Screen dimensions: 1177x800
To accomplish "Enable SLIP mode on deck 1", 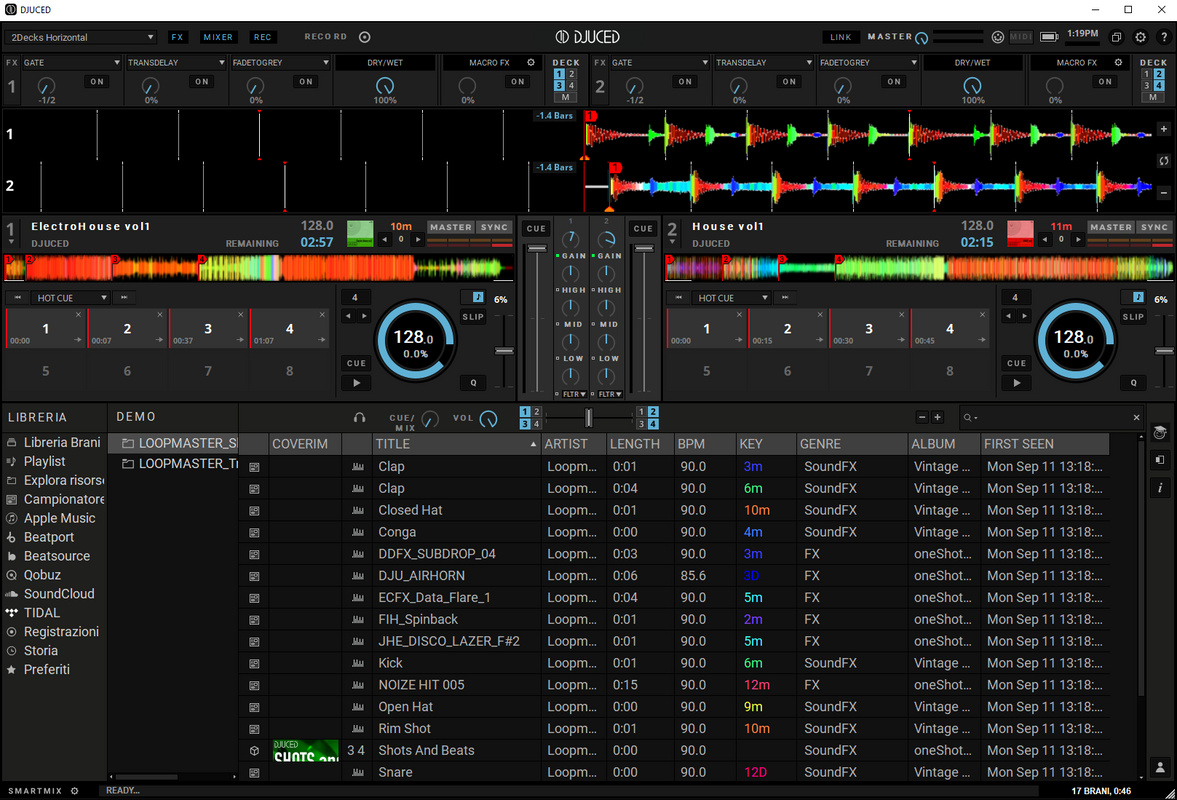I will click(473, 317).
